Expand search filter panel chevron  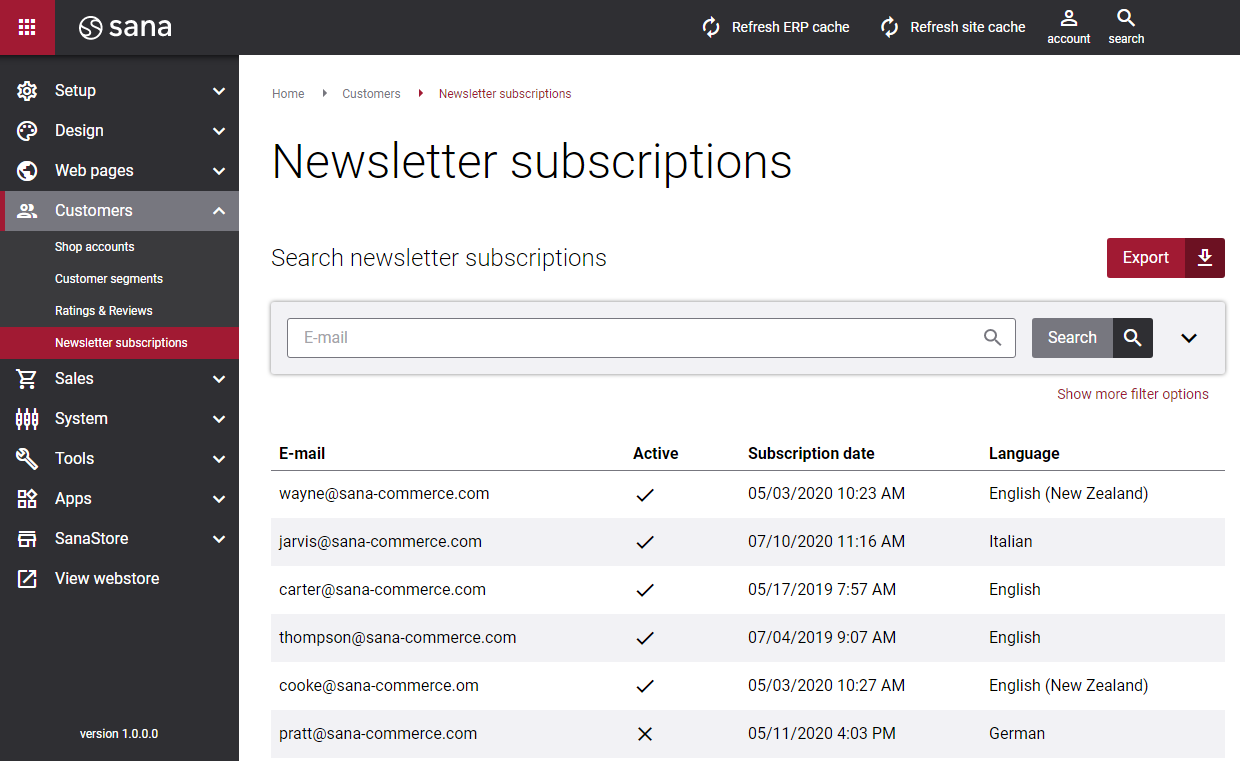pos(1189,338)
